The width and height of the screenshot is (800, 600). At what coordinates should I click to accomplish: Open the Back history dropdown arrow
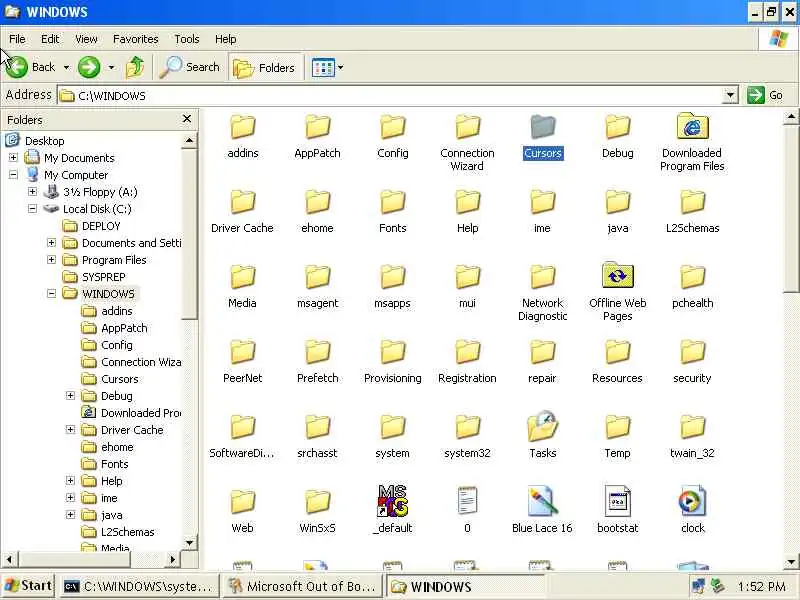66,67
